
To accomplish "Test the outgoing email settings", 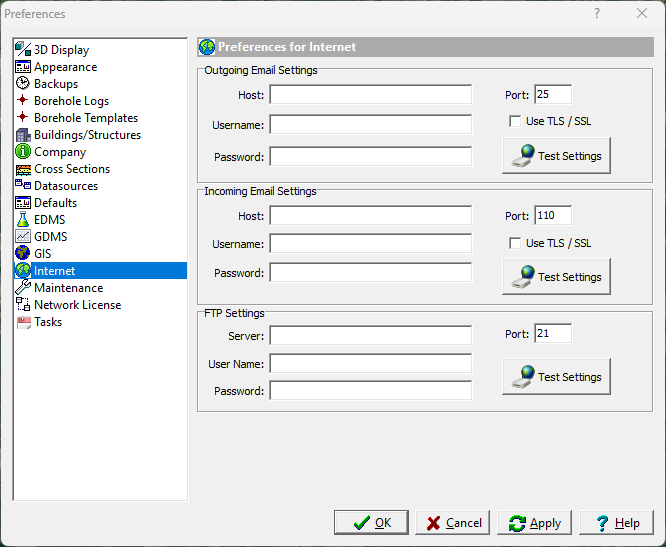I will pyautogui.click(x=556, y=156).
